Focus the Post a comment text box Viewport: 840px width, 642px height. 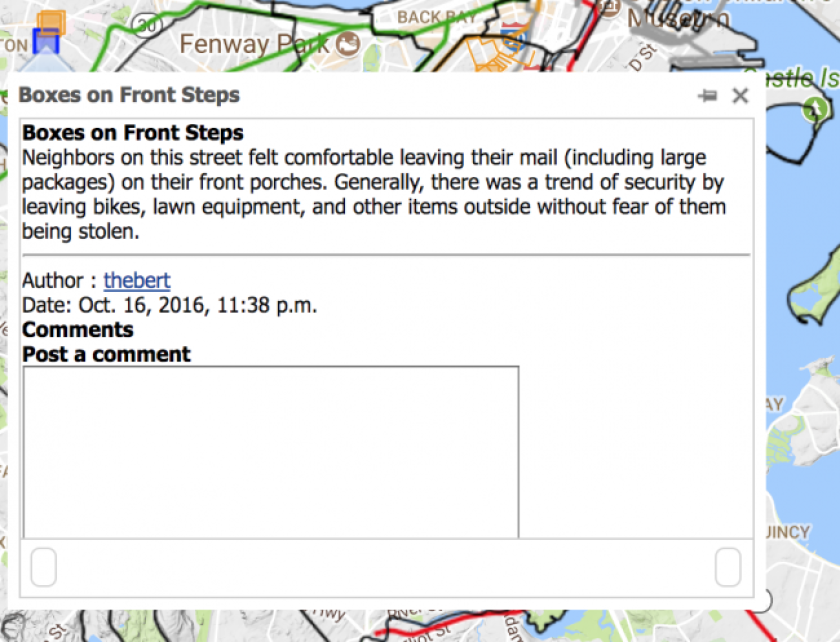pyautogui.click(x=271, y=452)
